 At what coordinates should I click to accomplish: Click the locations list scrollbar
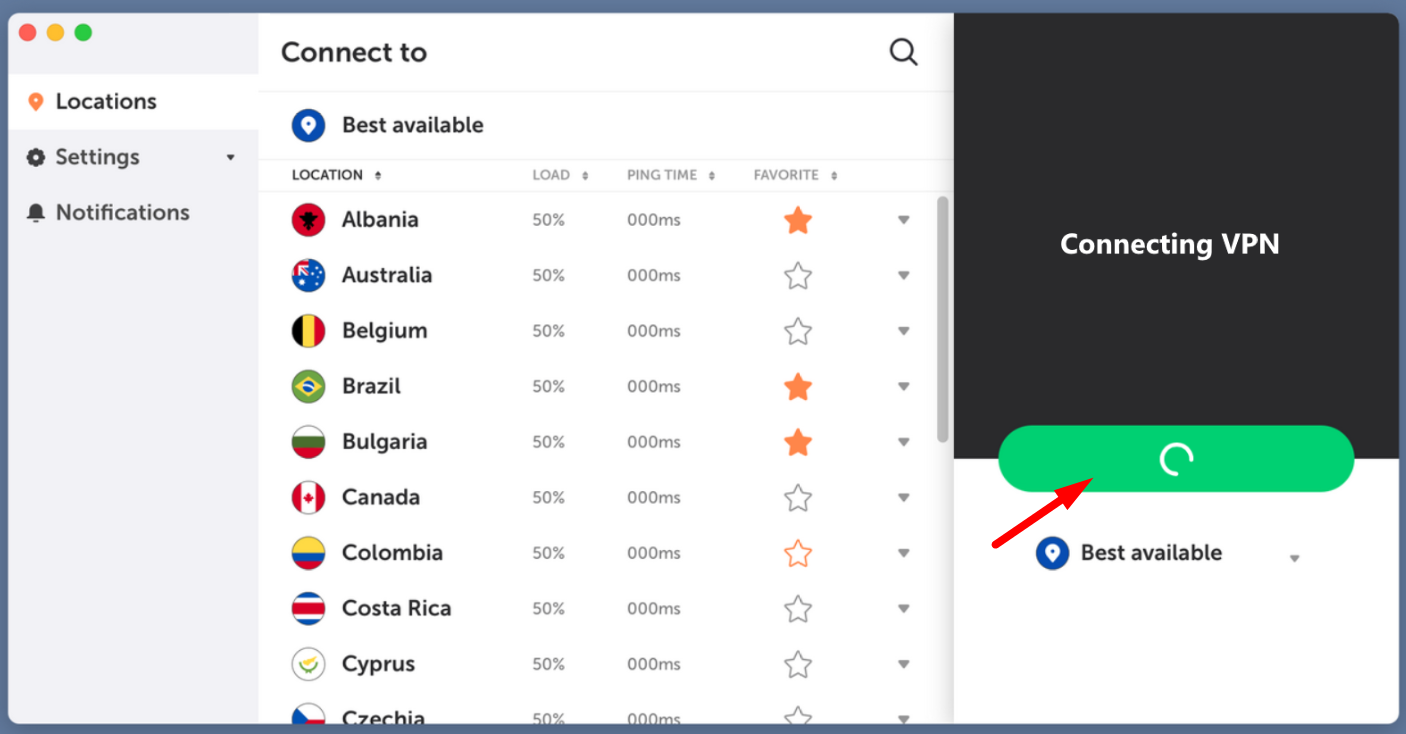[942, 319]
